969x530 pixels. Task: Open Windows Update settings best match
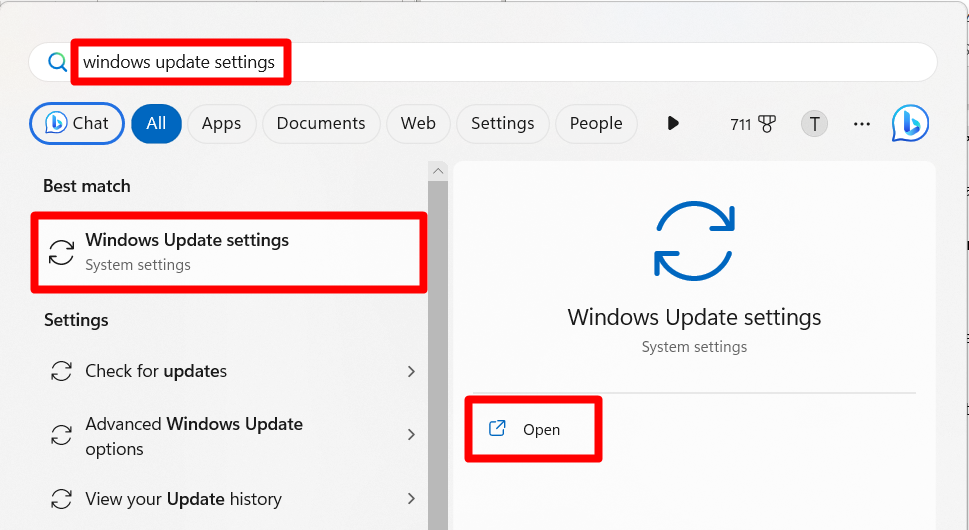click(x=229, y=252)
